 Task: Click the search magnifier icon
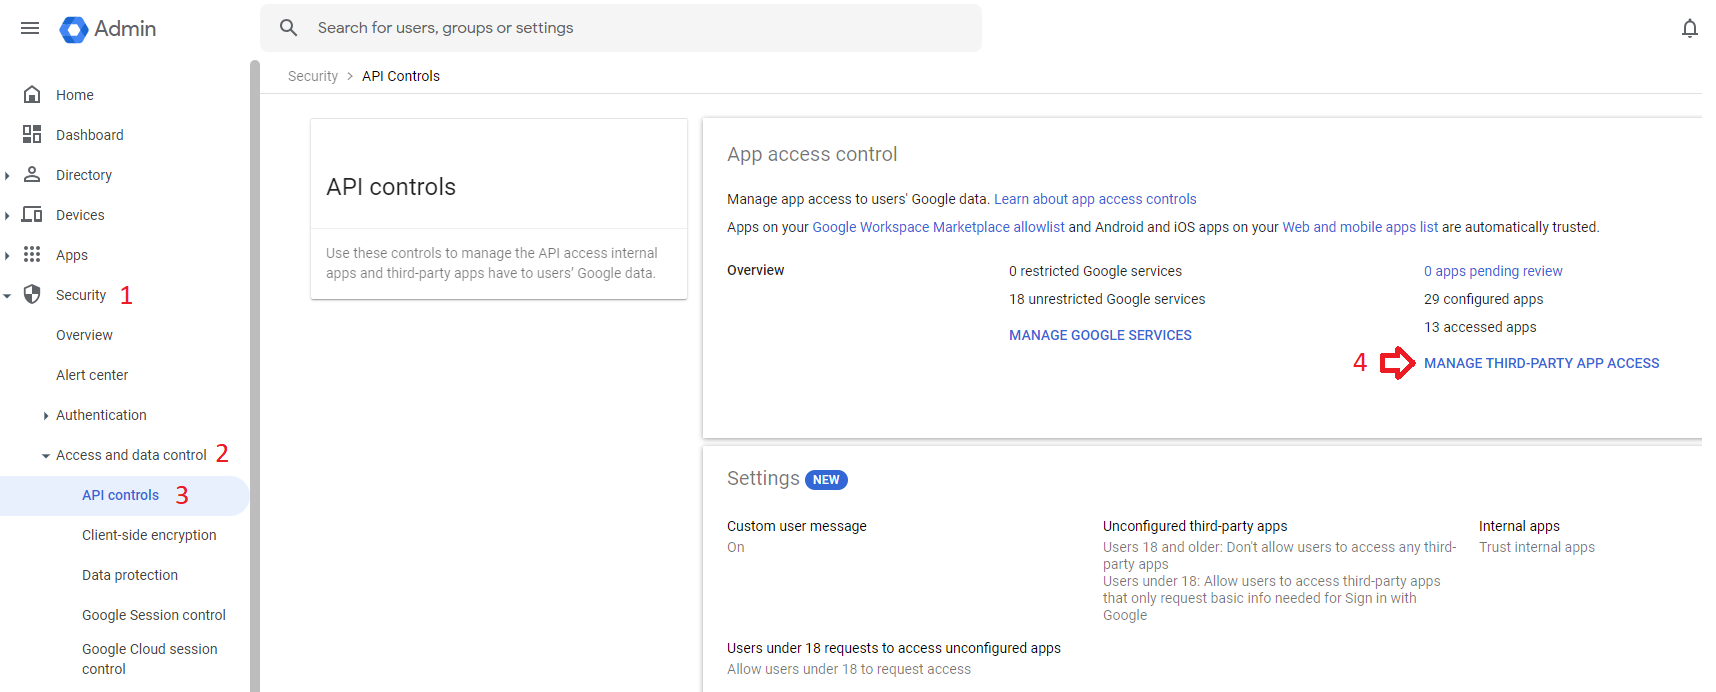point(288,28)
